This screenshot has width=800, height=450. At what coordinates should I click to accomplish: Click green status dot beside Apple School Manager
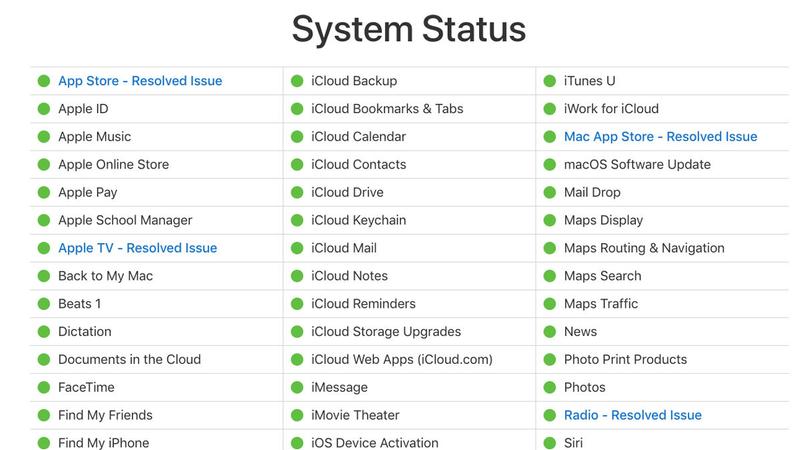pos(44,220)
